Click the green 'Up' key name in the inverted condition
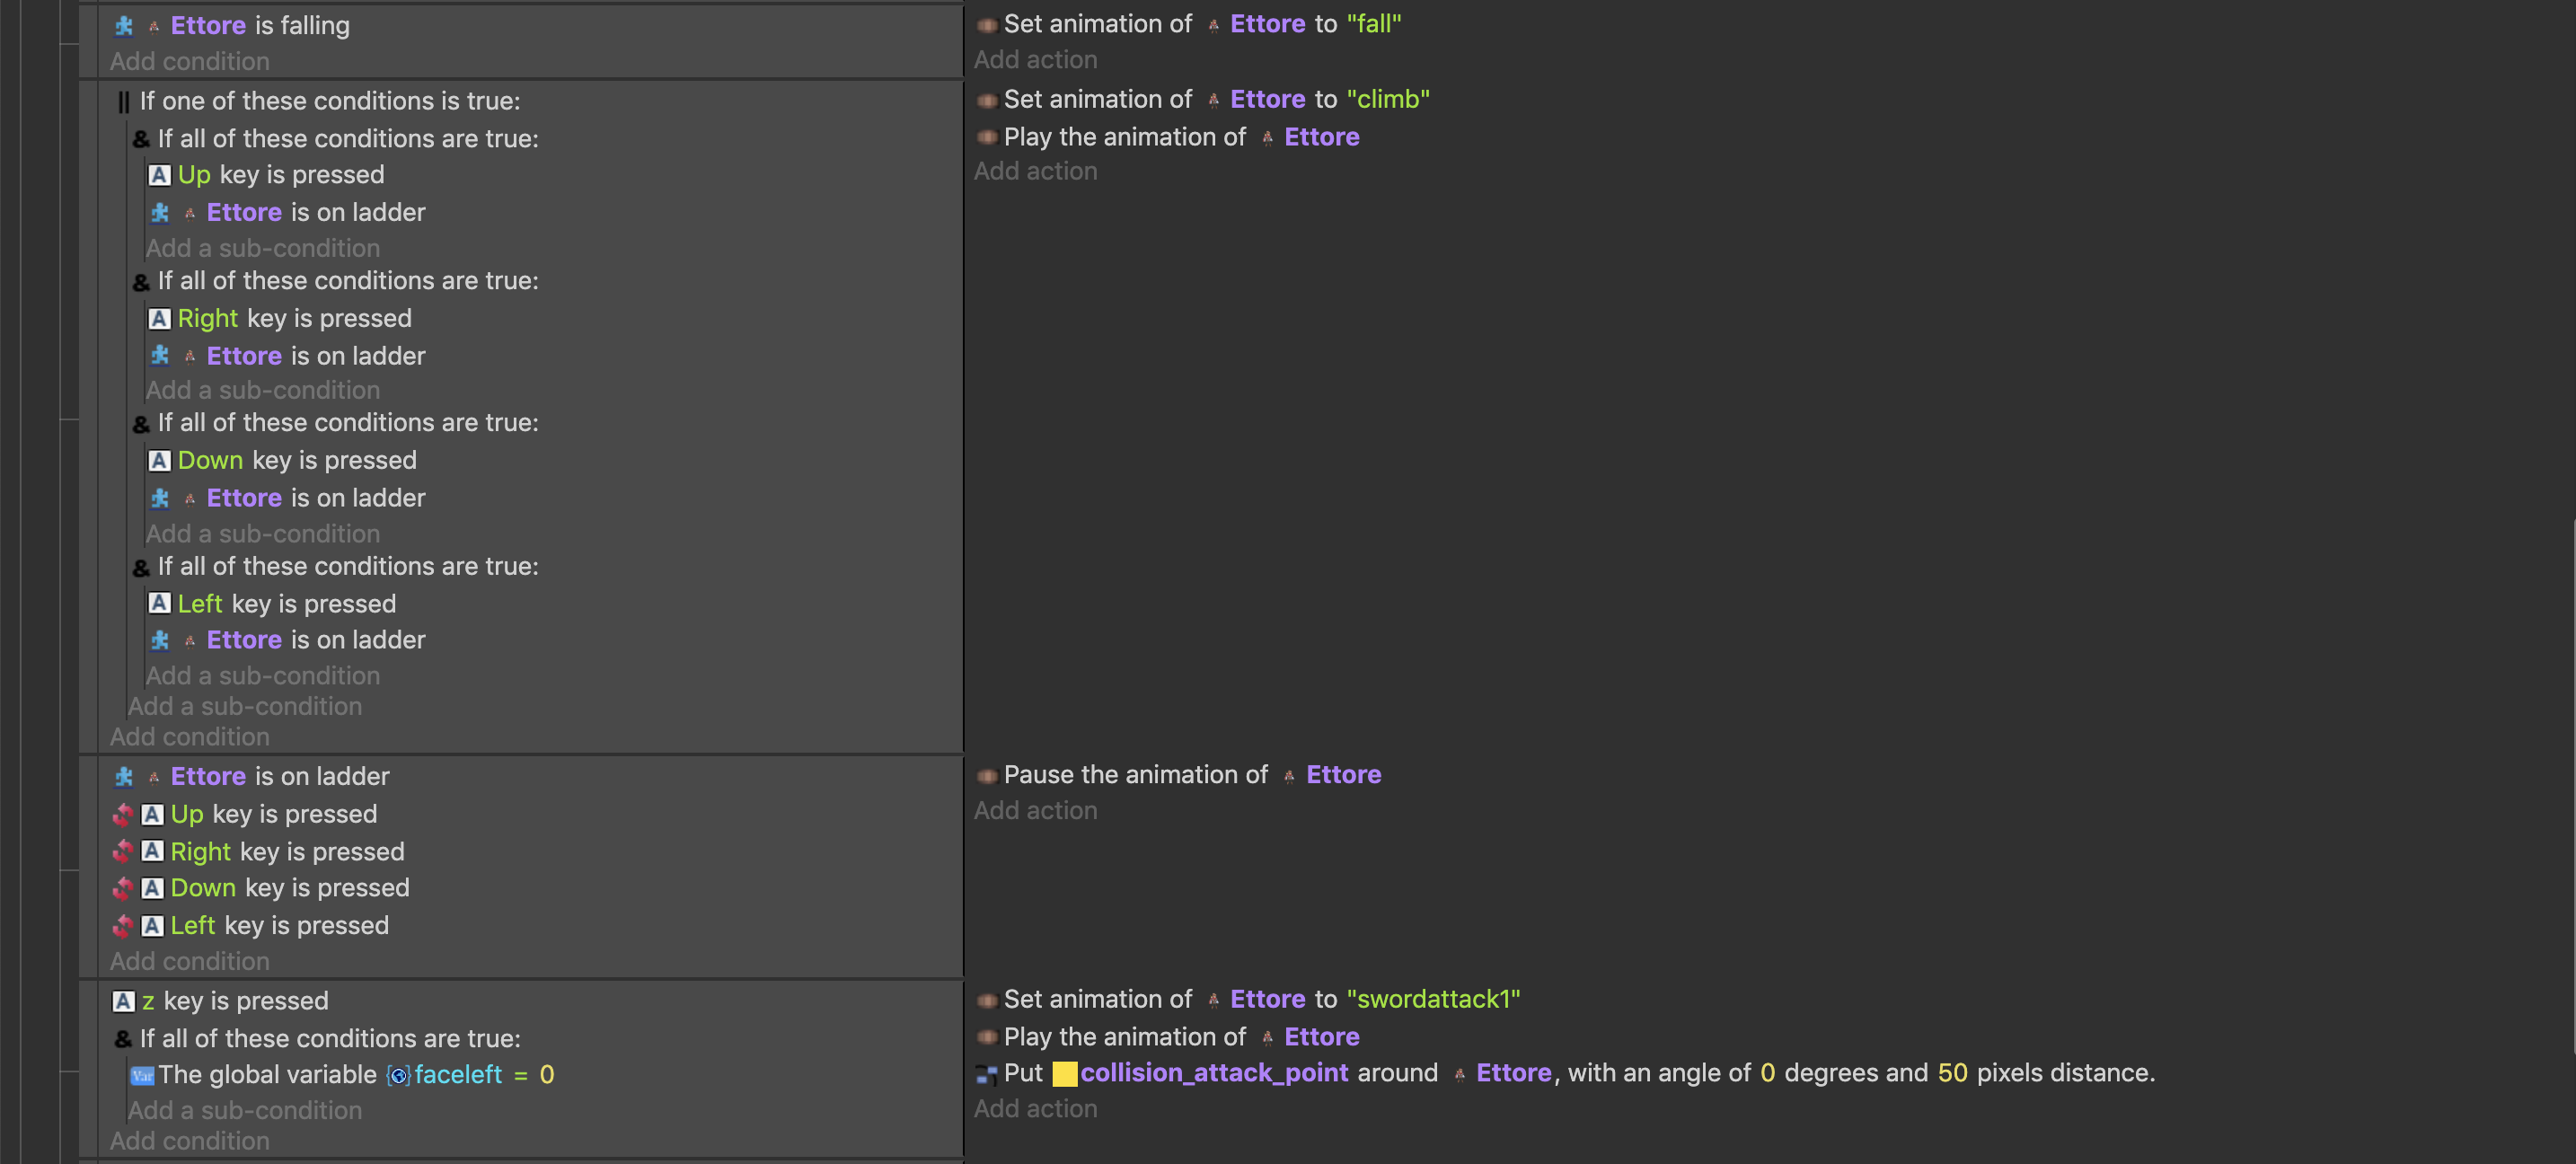The image size is (2576, 1164). coord(187,815)
